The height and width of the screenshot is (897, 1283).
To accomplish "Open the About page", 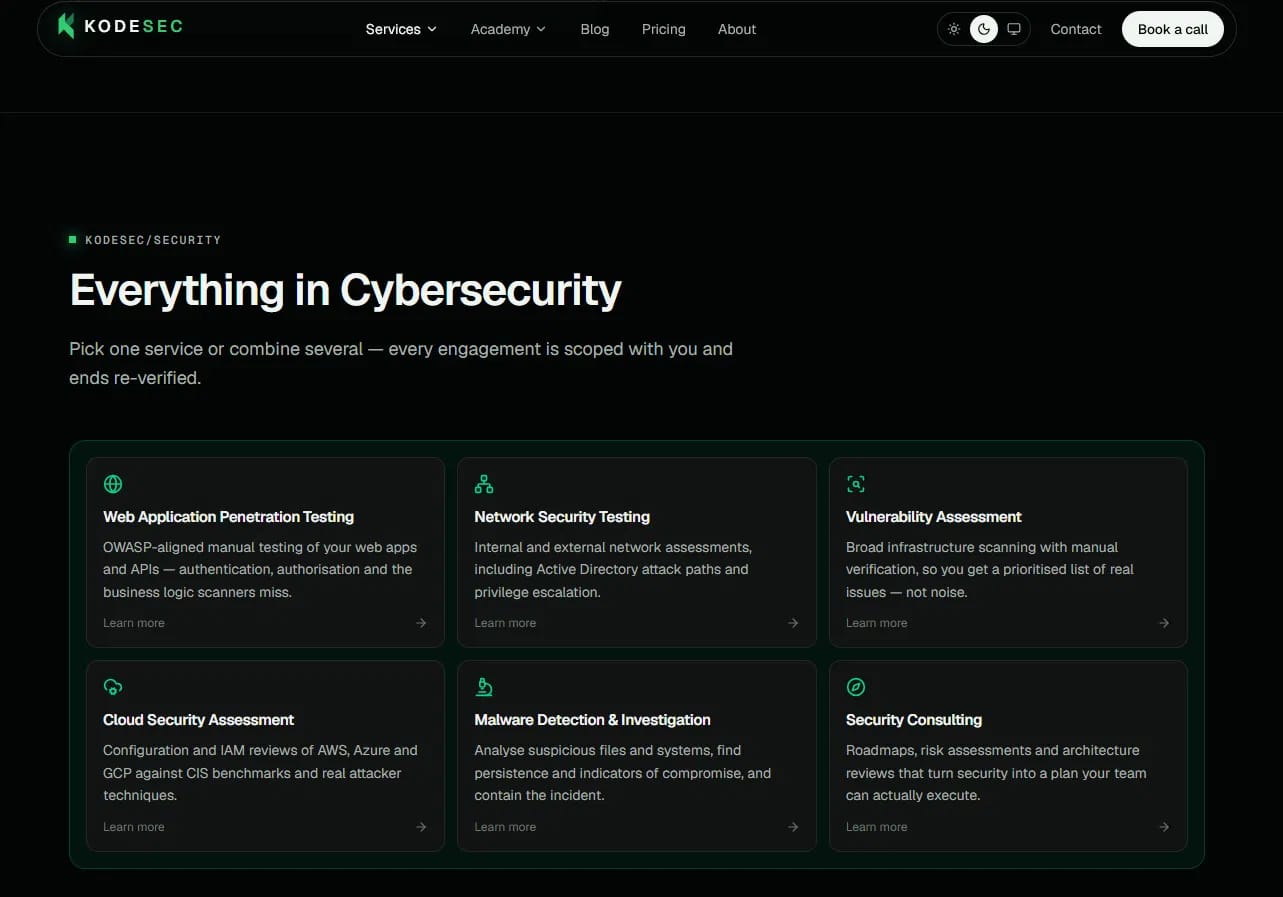I will pyautogui.click(x=737, y=29).
